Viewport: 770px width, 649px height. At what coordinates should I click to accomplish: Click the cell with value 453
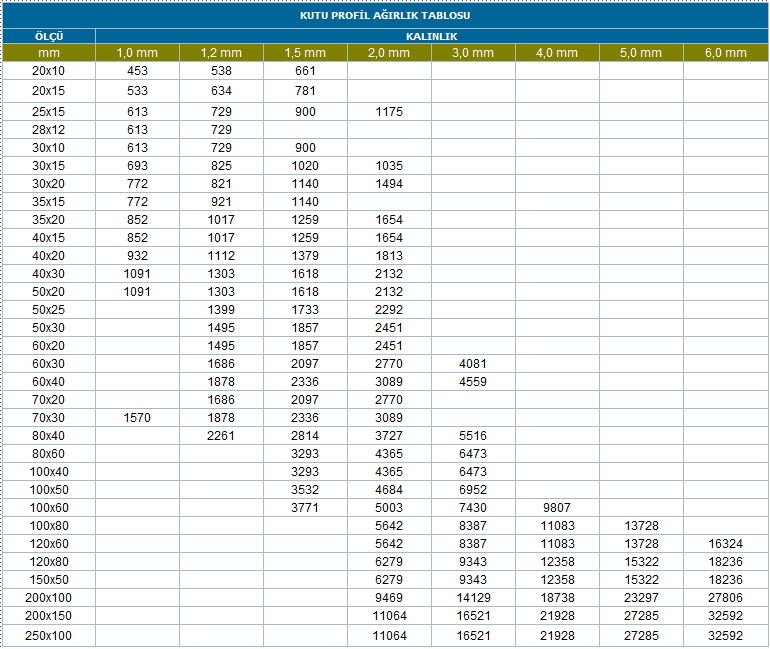point(137,71)
